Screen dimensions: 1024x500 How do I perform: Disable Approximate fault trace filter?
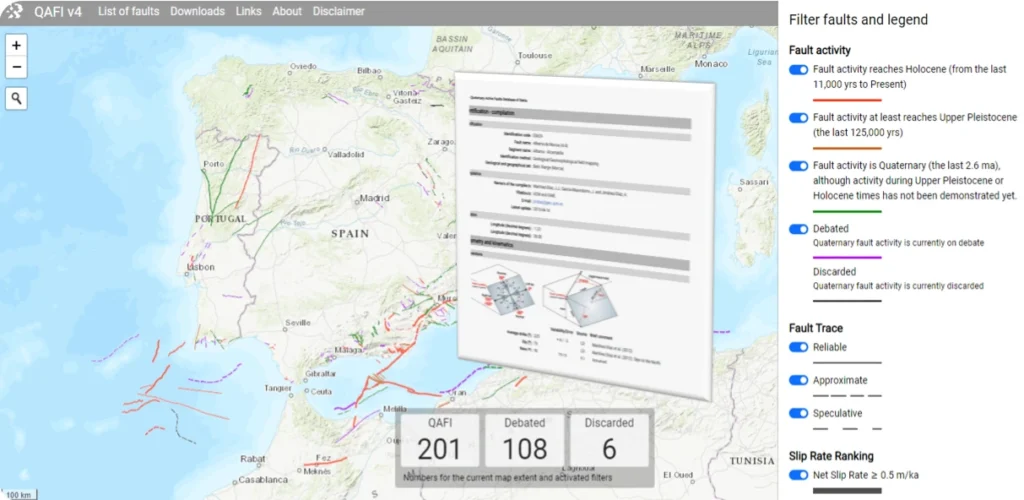click(799, 380)
